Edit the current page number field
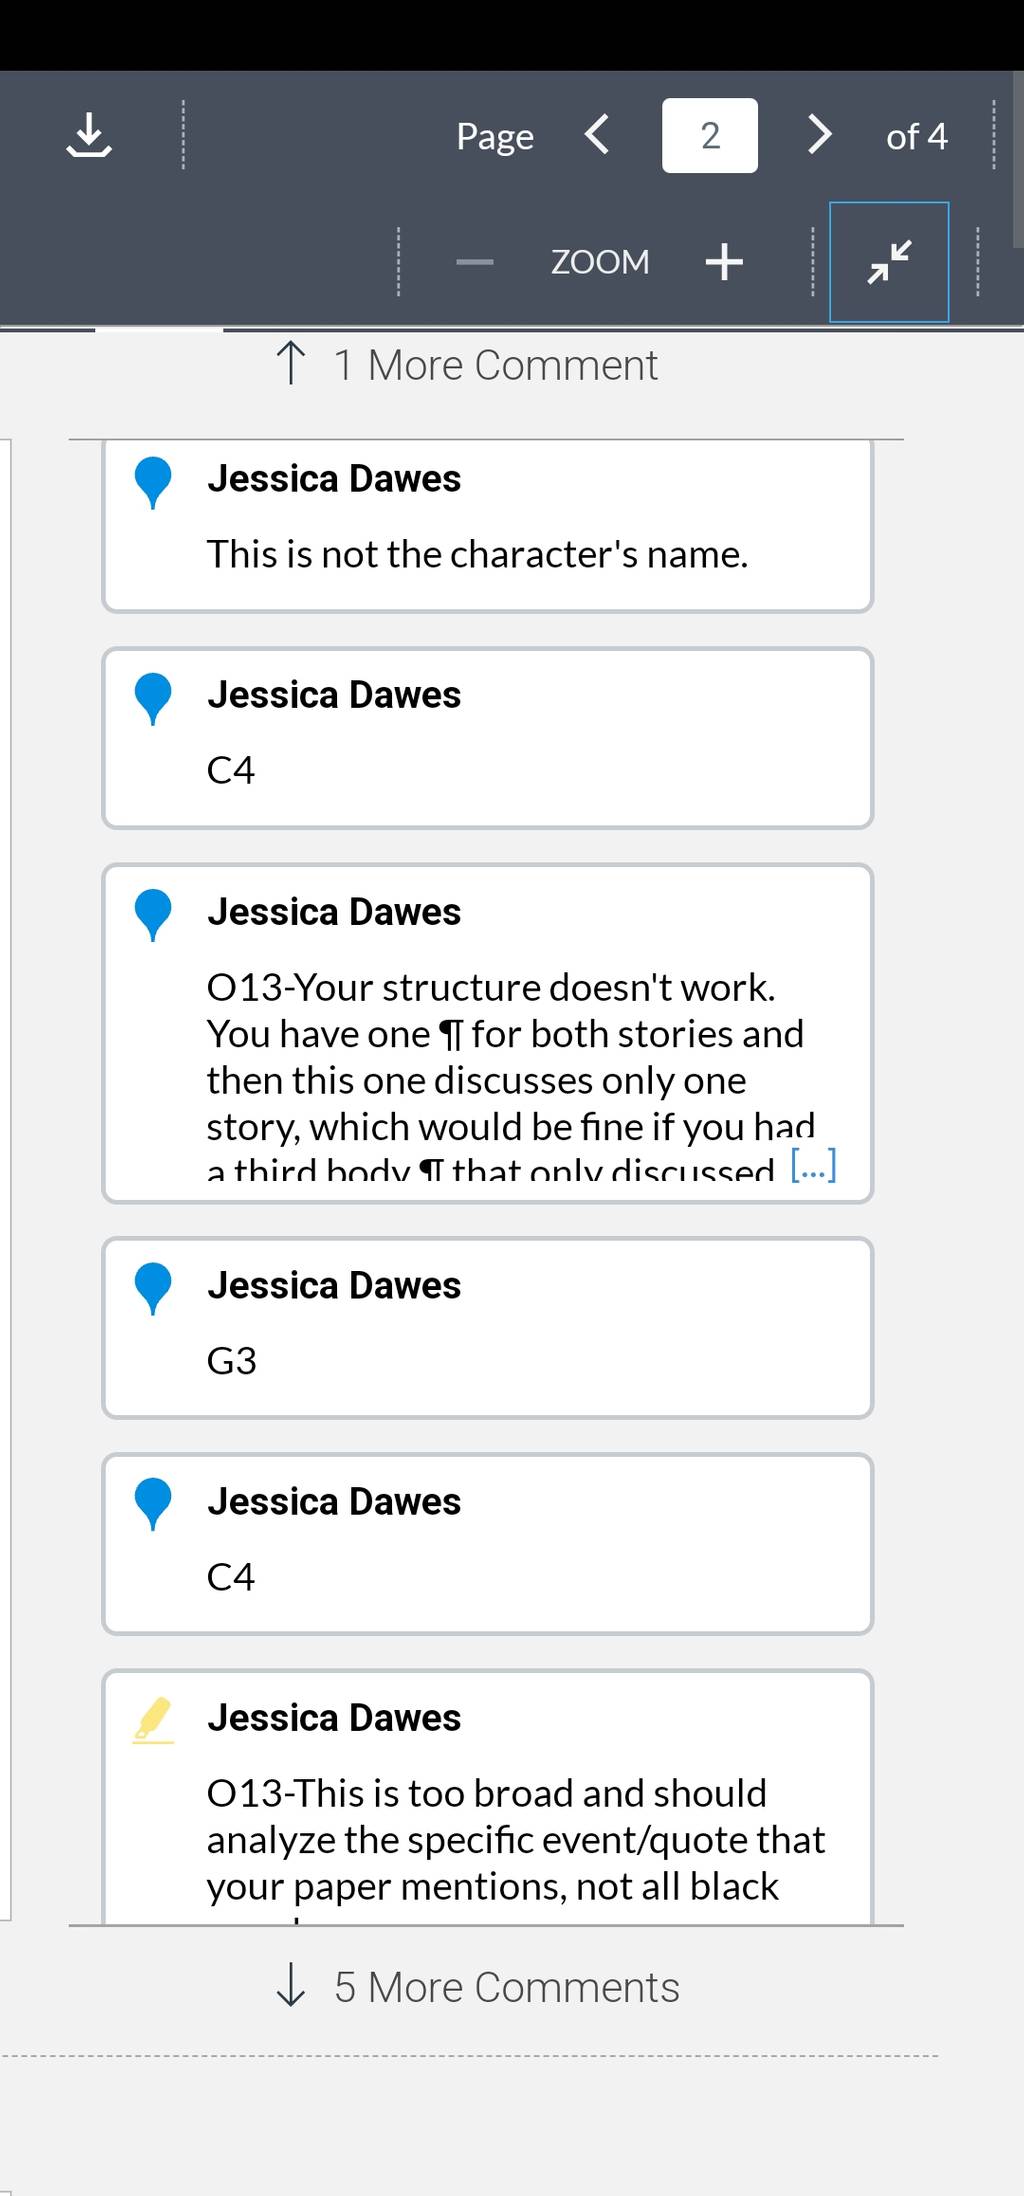 [x=709, y=135]
